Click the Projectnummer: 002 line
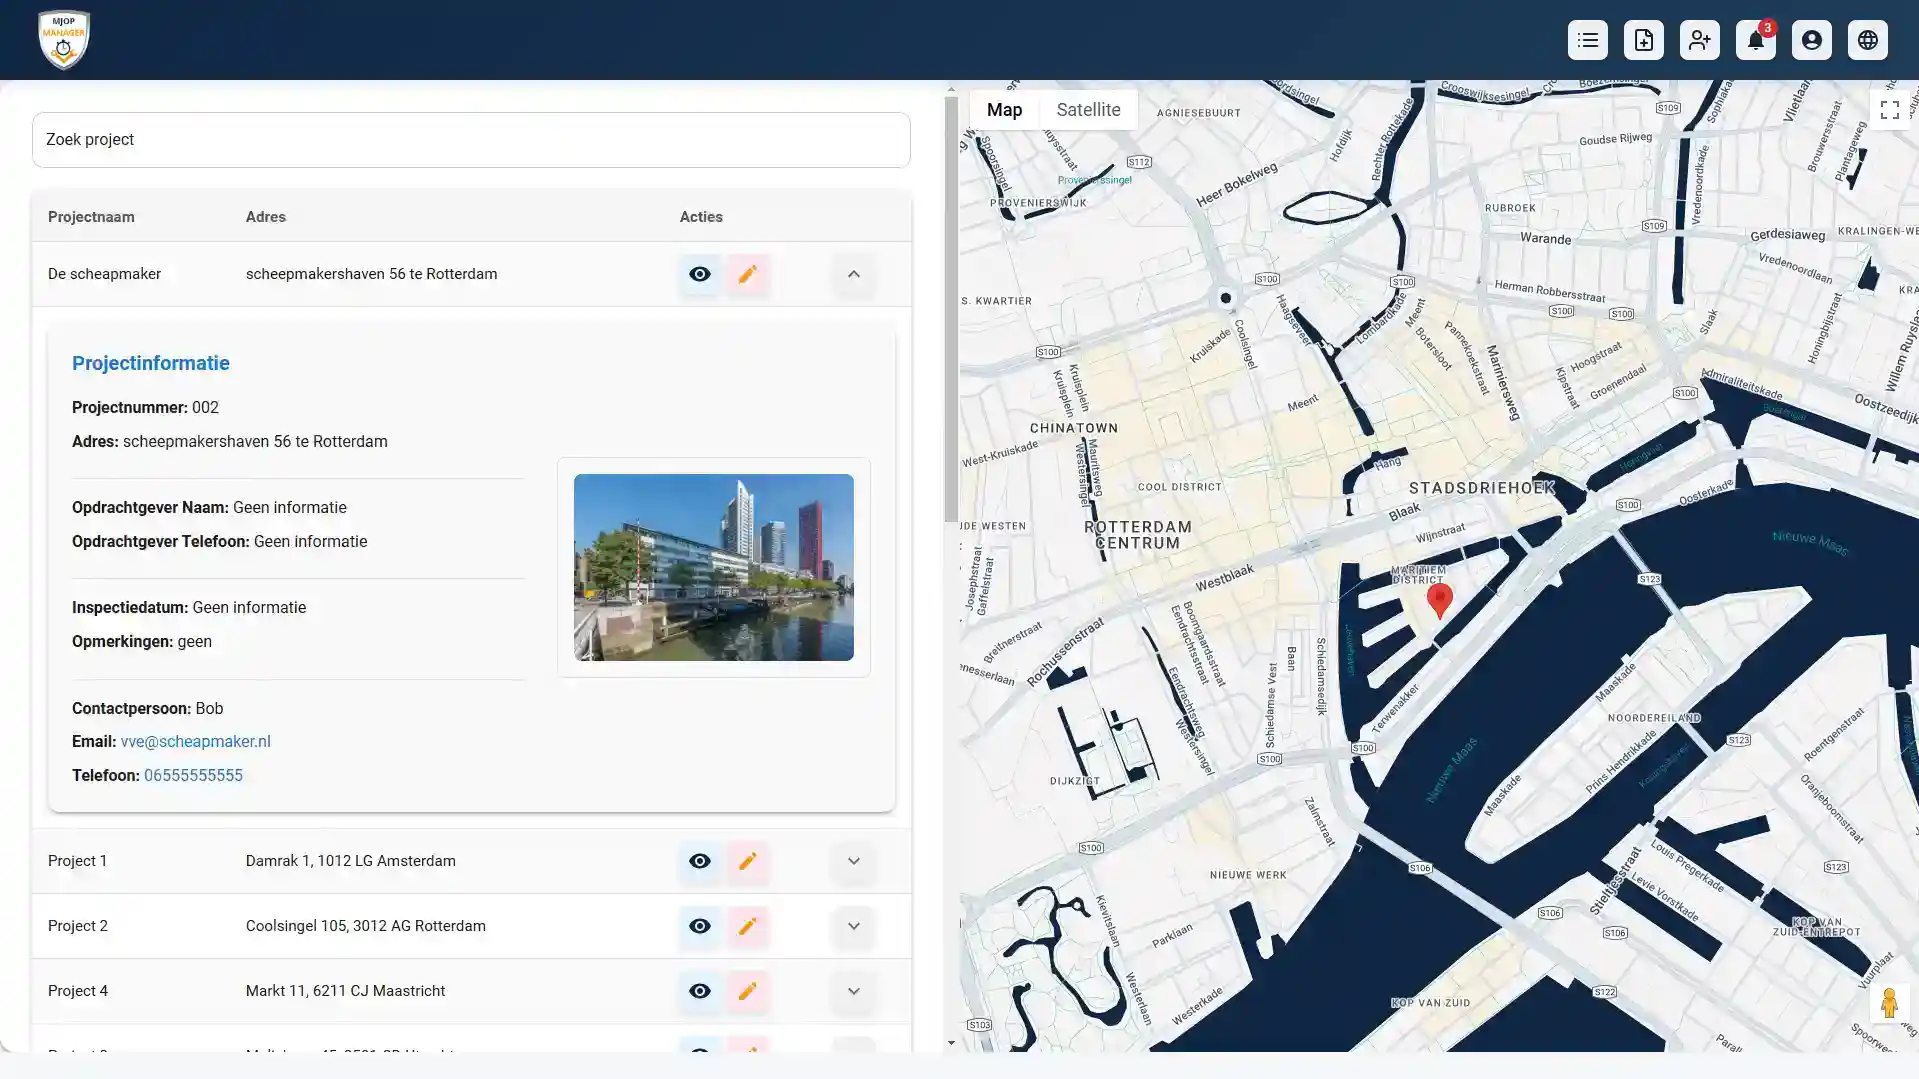Screen dimensions: 1919x1079 [145, 408]
